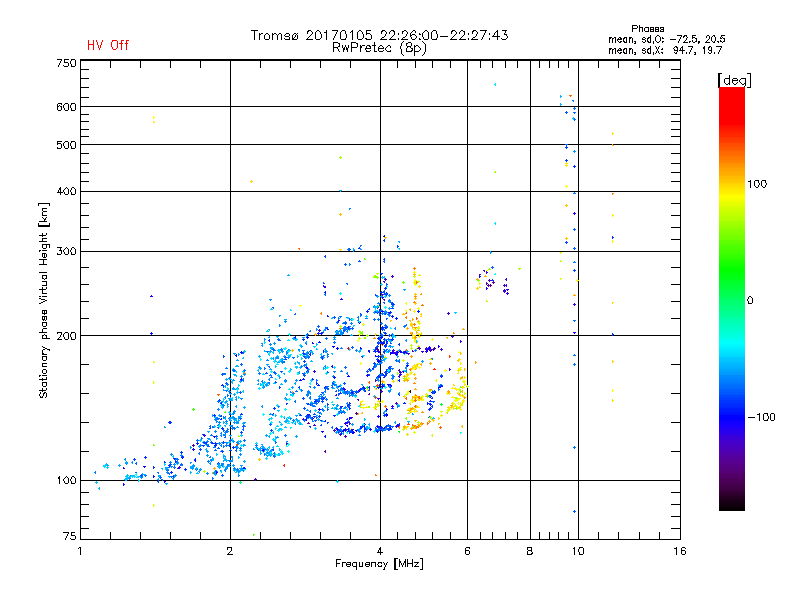Viewport: 800px width, 600px height.
Task: Click the 'Frequency [MHz]' axis title
Action: pyautogui.click(x=379, y=564)
